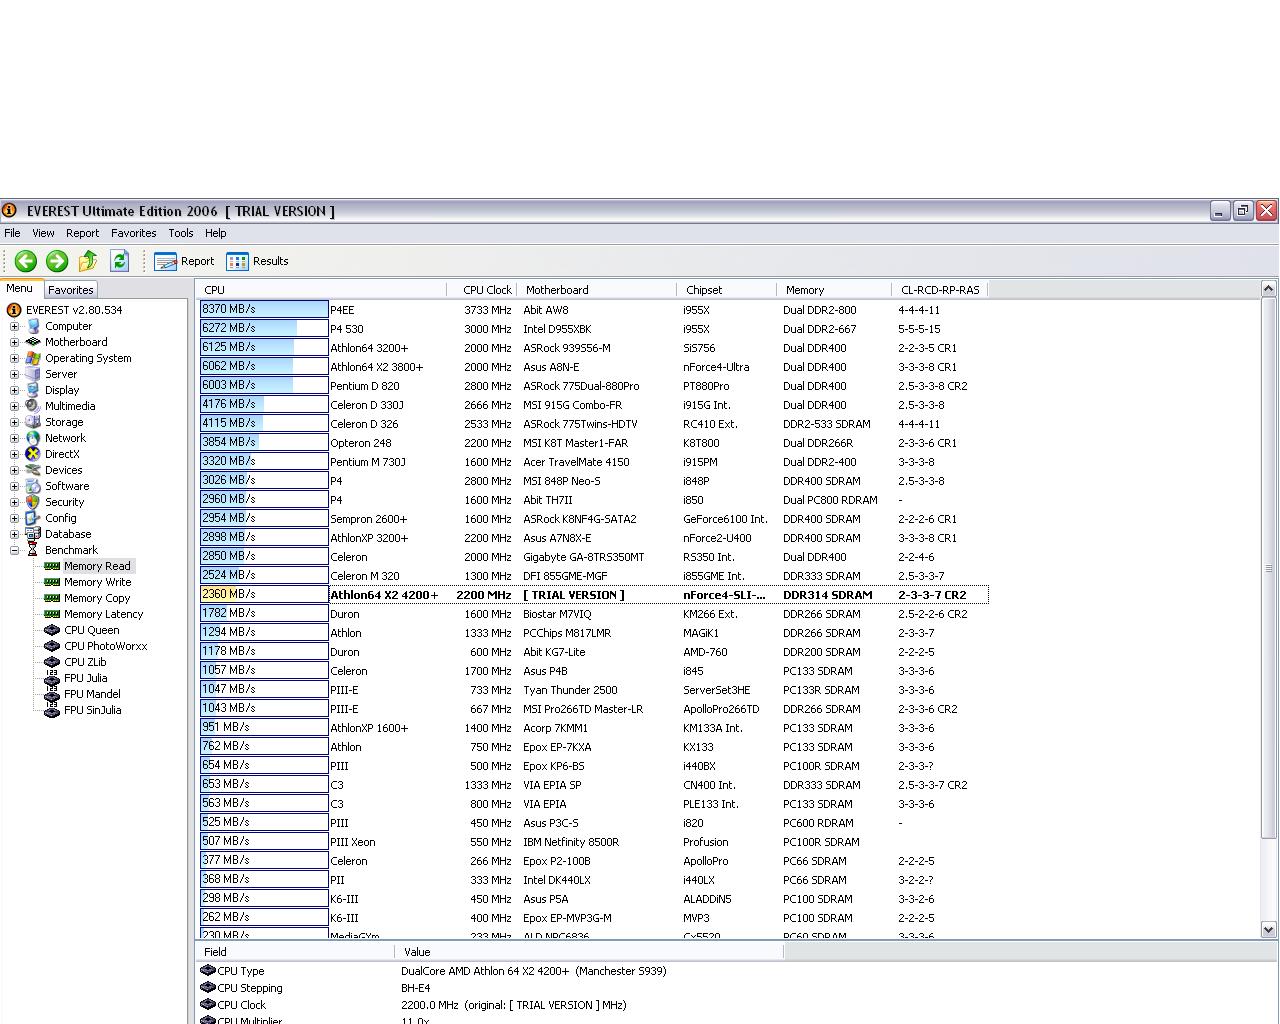Expand the Storage tree node
This screenshot has height=1024, width=1280.
pyautogui.click(x=14, y=422)
